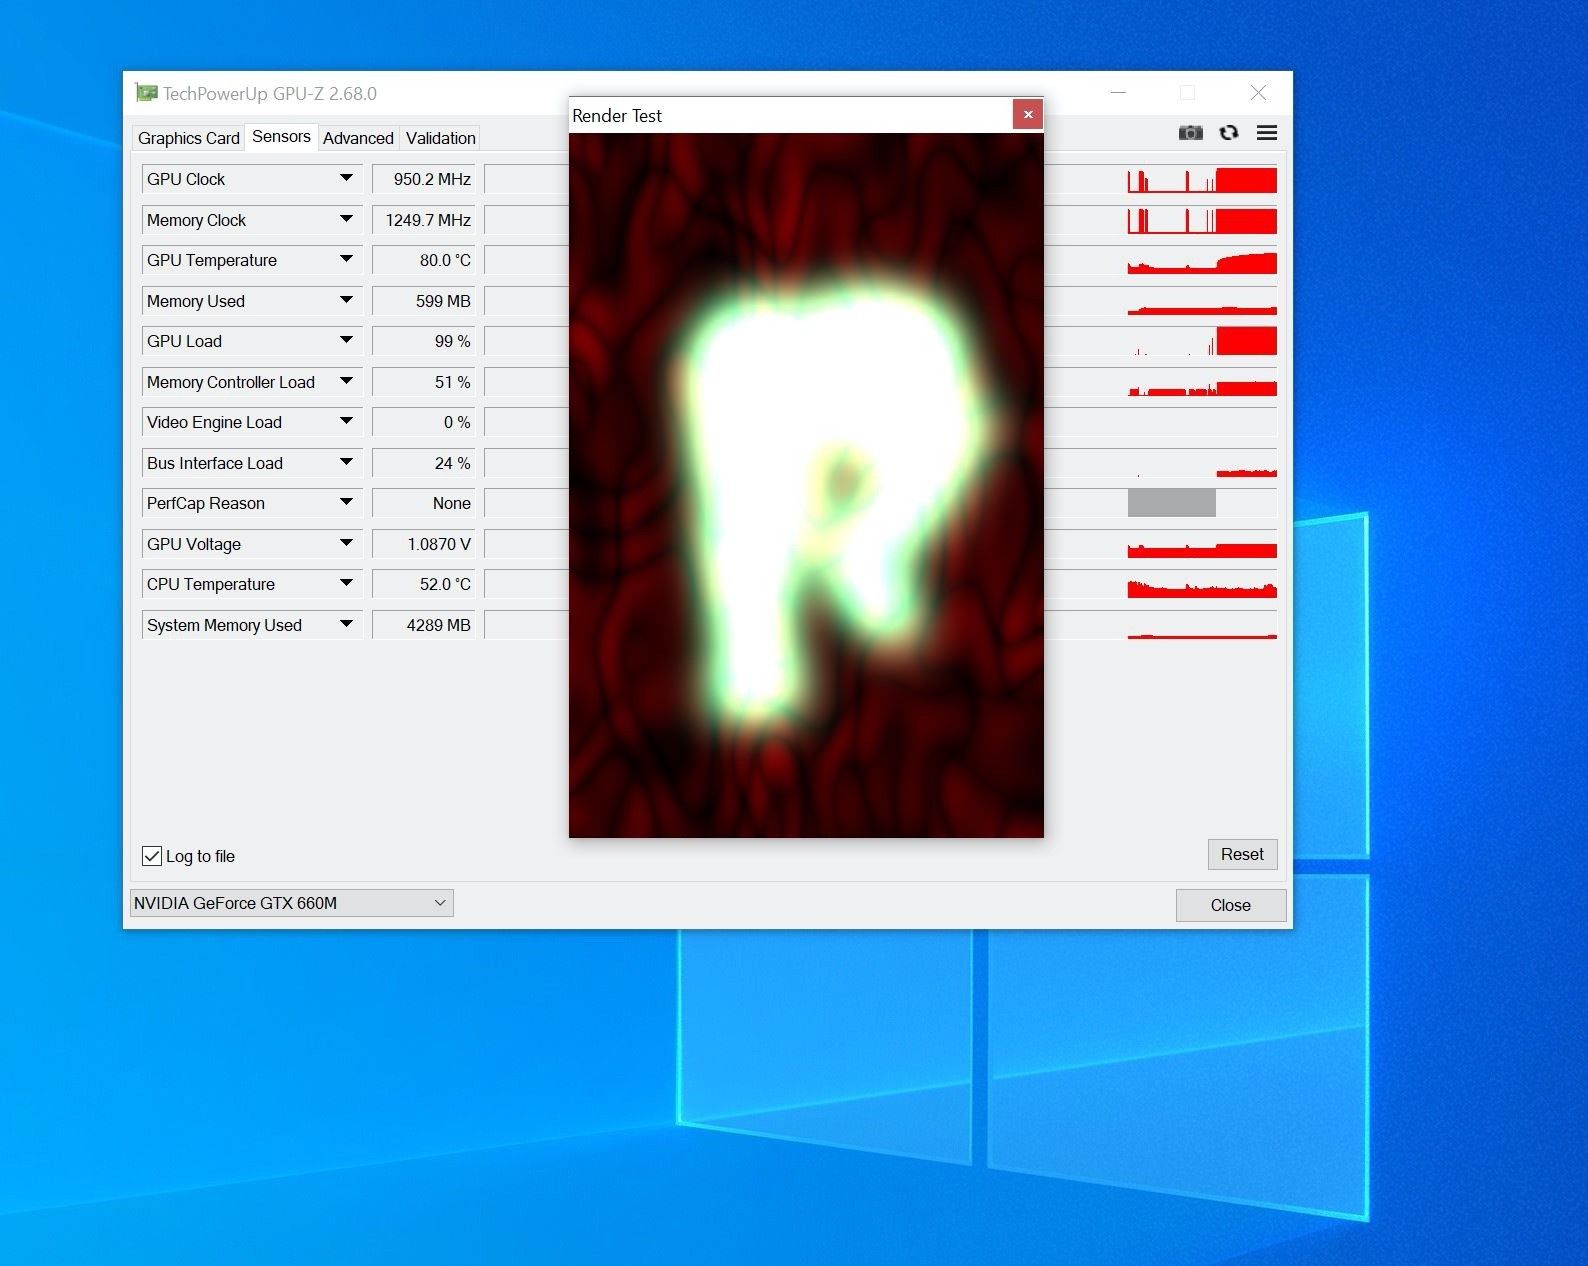Click the GPU Clock history graph

coord(1202,180)
